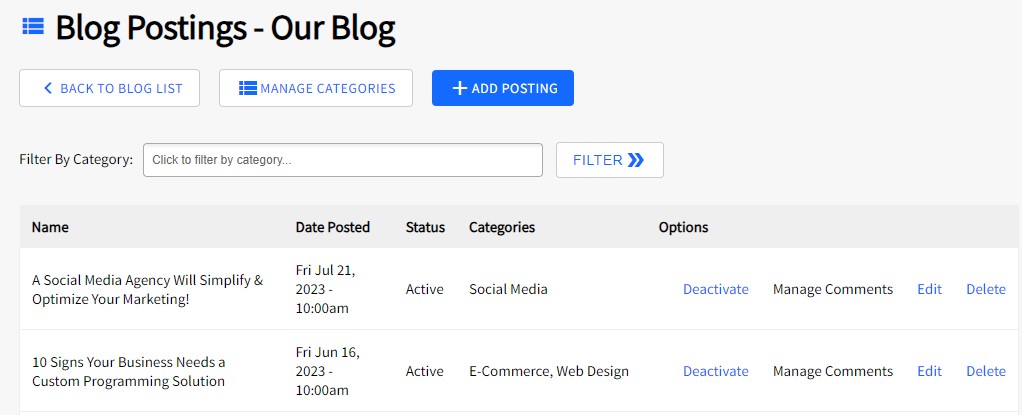Manage comments for the Social Media Agency post
This screenshot has height=415, width=1022.
coord(832,289)
